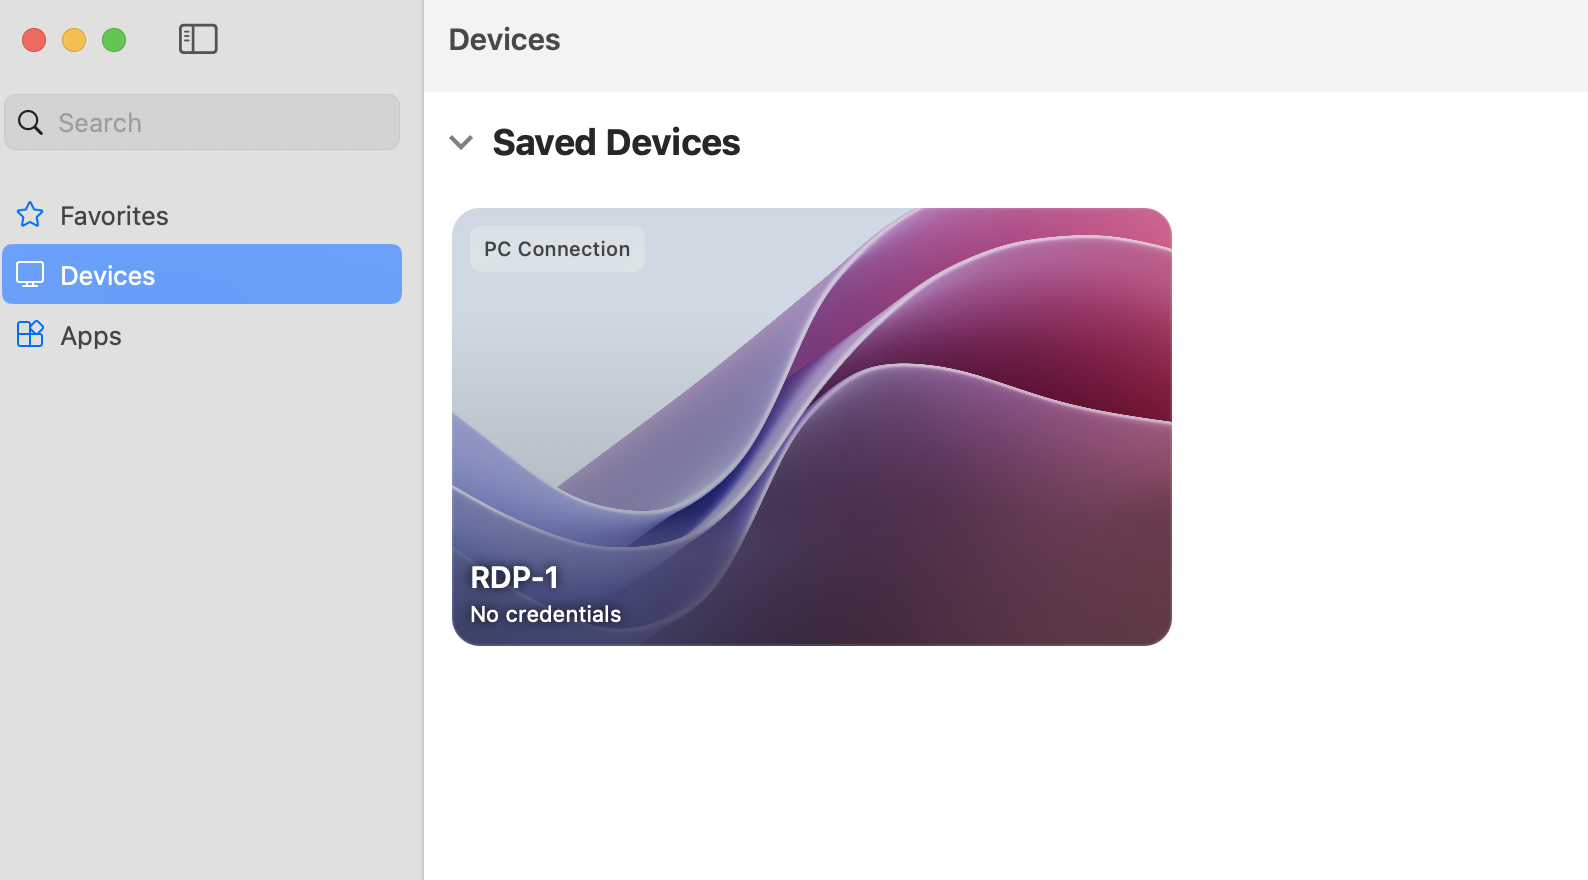Image resolution: width=1588 pixels, height=880 pixels.
Task: Toggle the sidebar visibility icon
Action: pyautogui.click(x=198, y=39)
